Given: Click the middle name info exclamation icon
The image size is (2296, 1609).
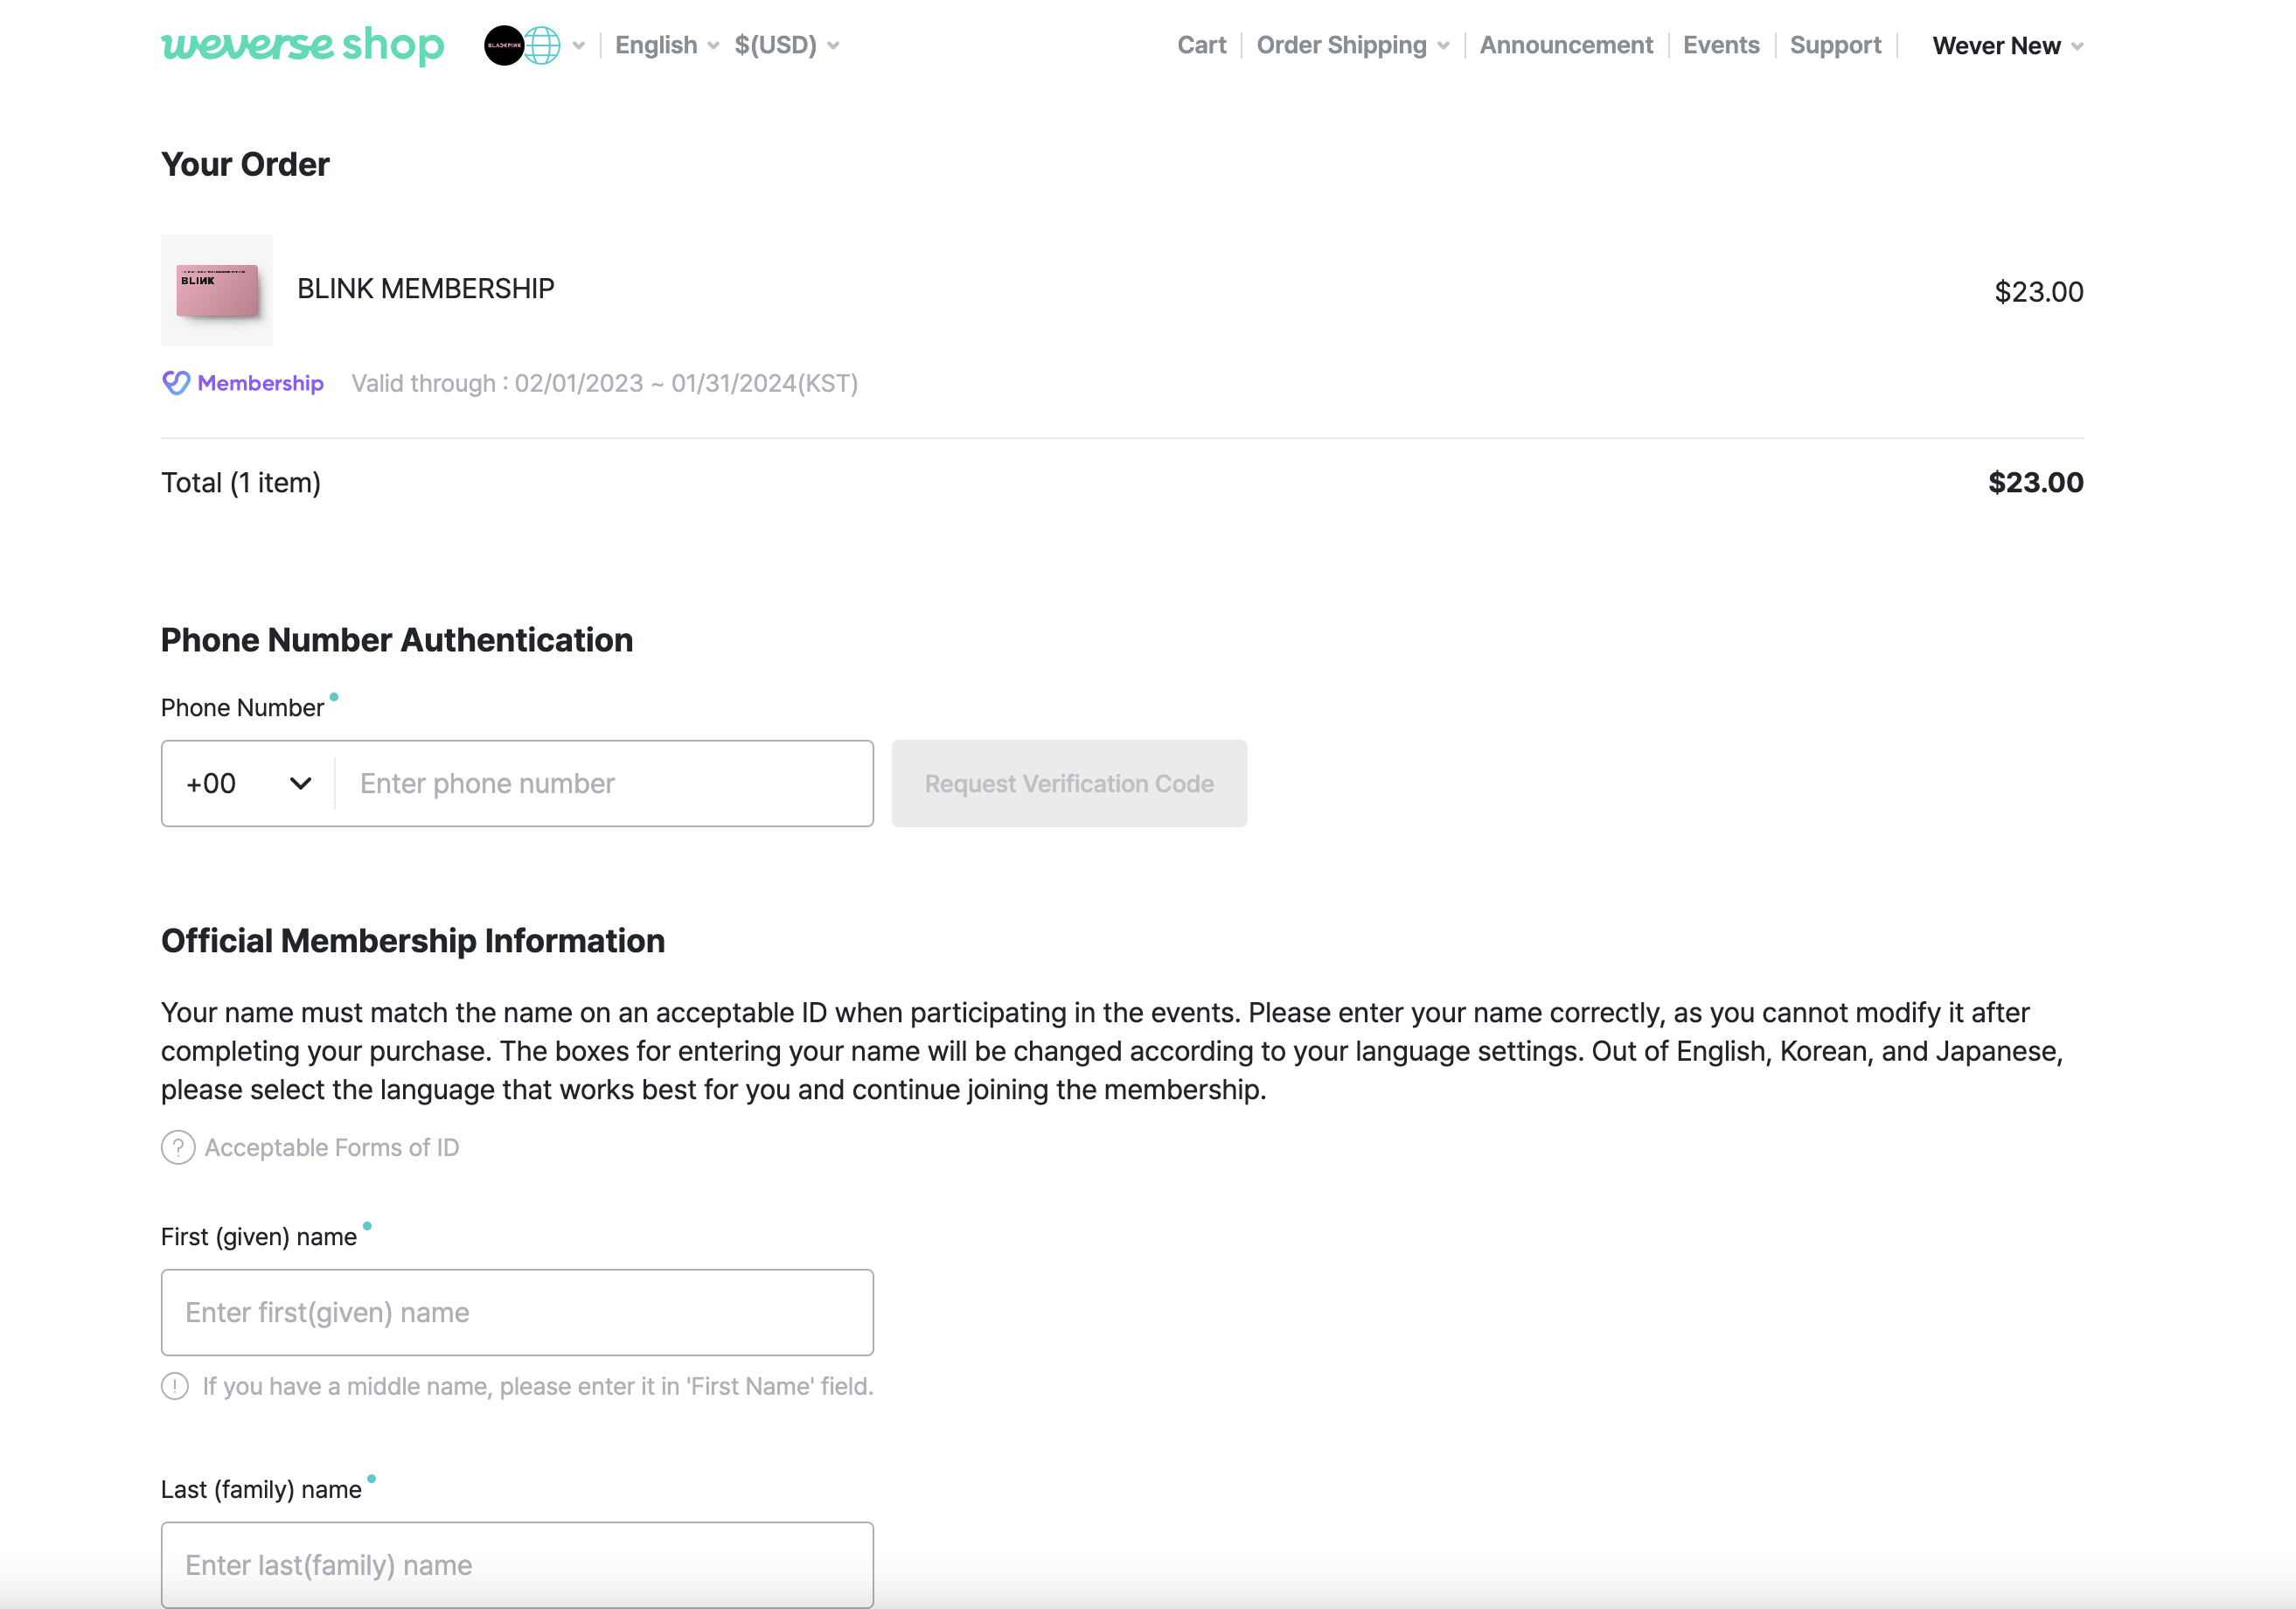Looking at the screenshot, I should [175, 1386].
